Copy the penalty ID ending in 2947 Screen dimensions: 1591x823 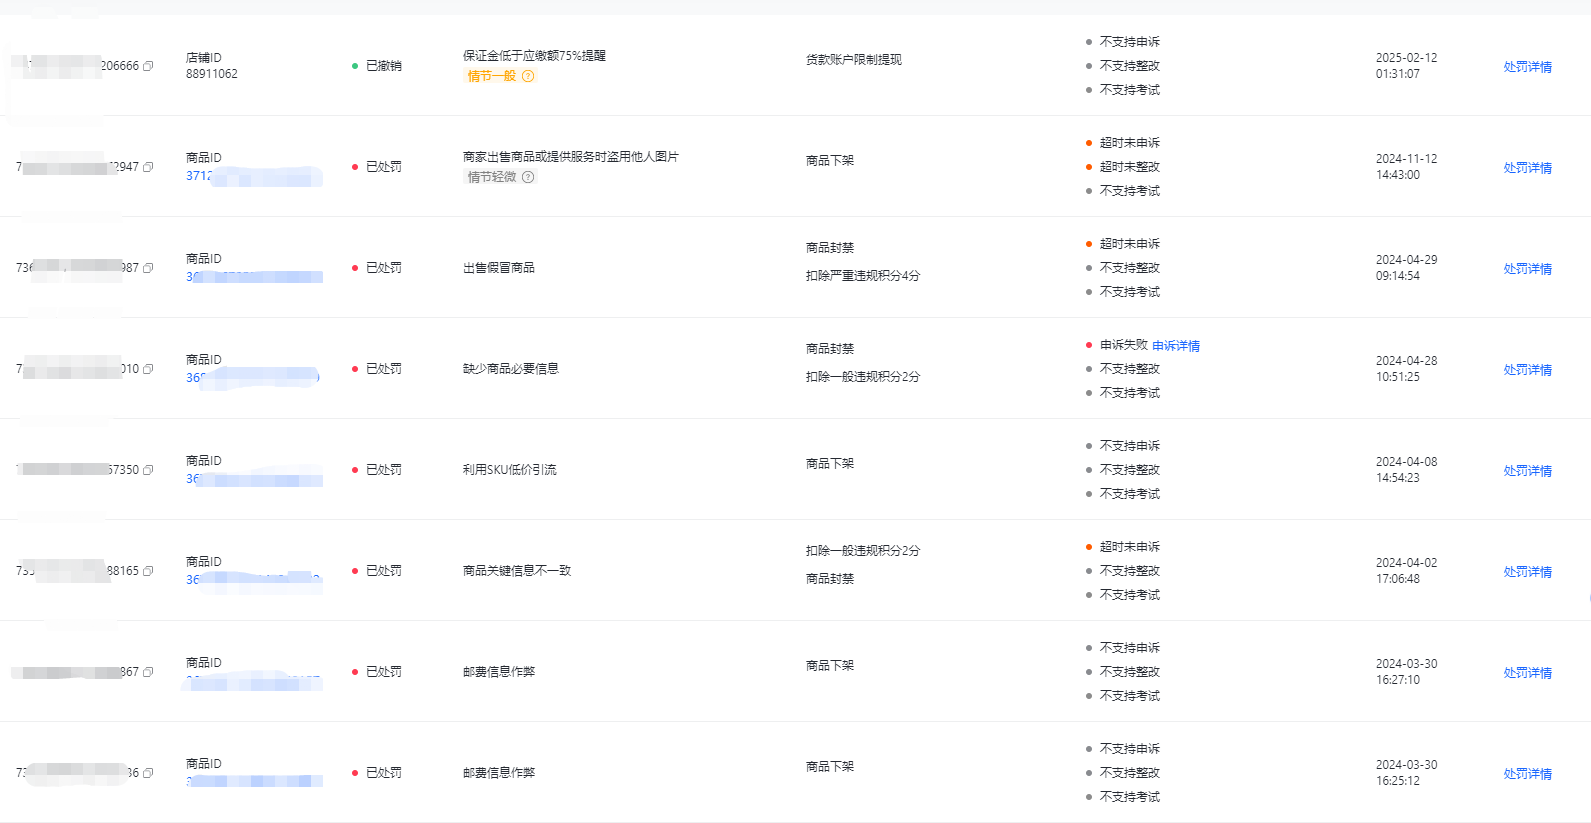tap(149, 167)
